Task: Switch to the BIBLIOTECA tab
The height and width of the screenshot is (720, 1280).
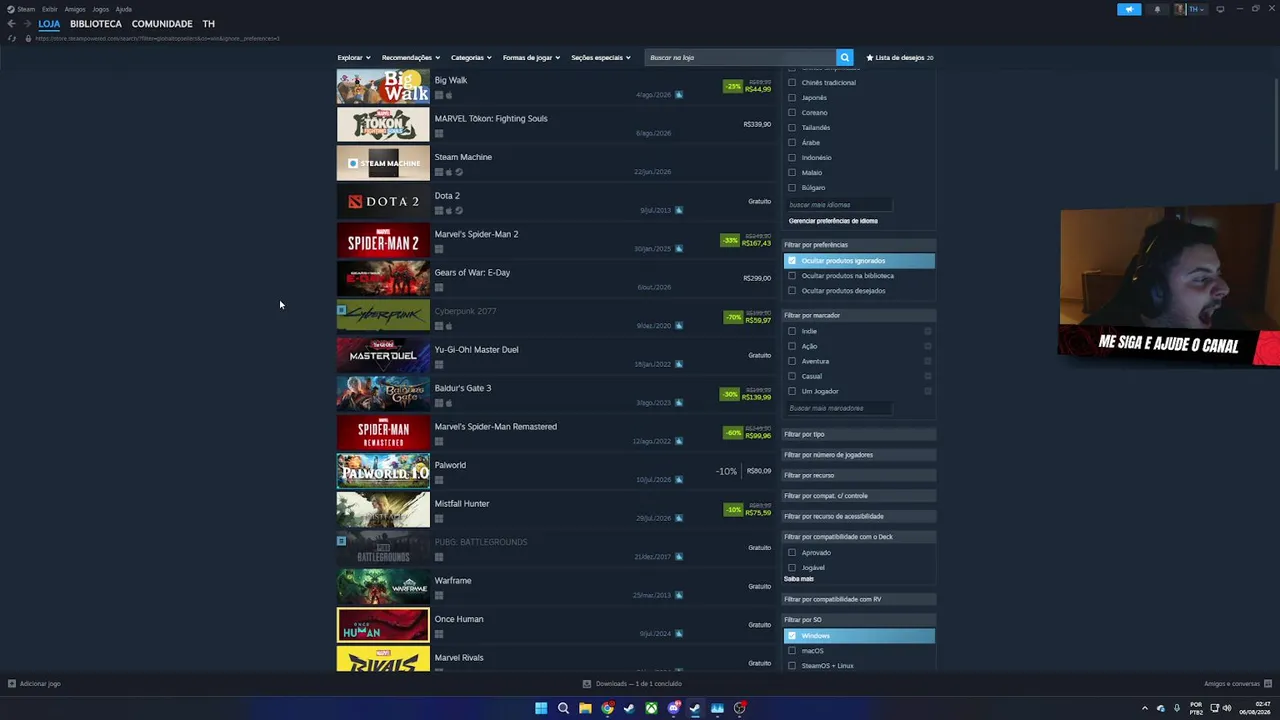Action: (96, 24)
